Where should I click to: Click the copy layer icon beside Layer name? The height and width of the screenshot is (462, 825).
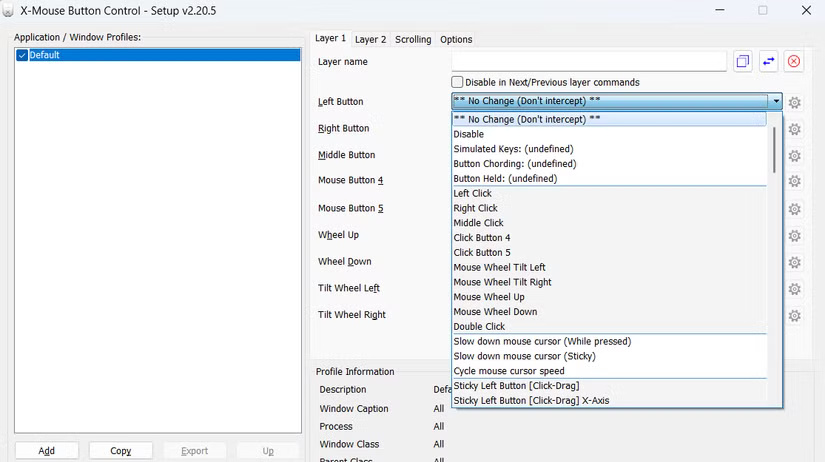pos(743,61)
